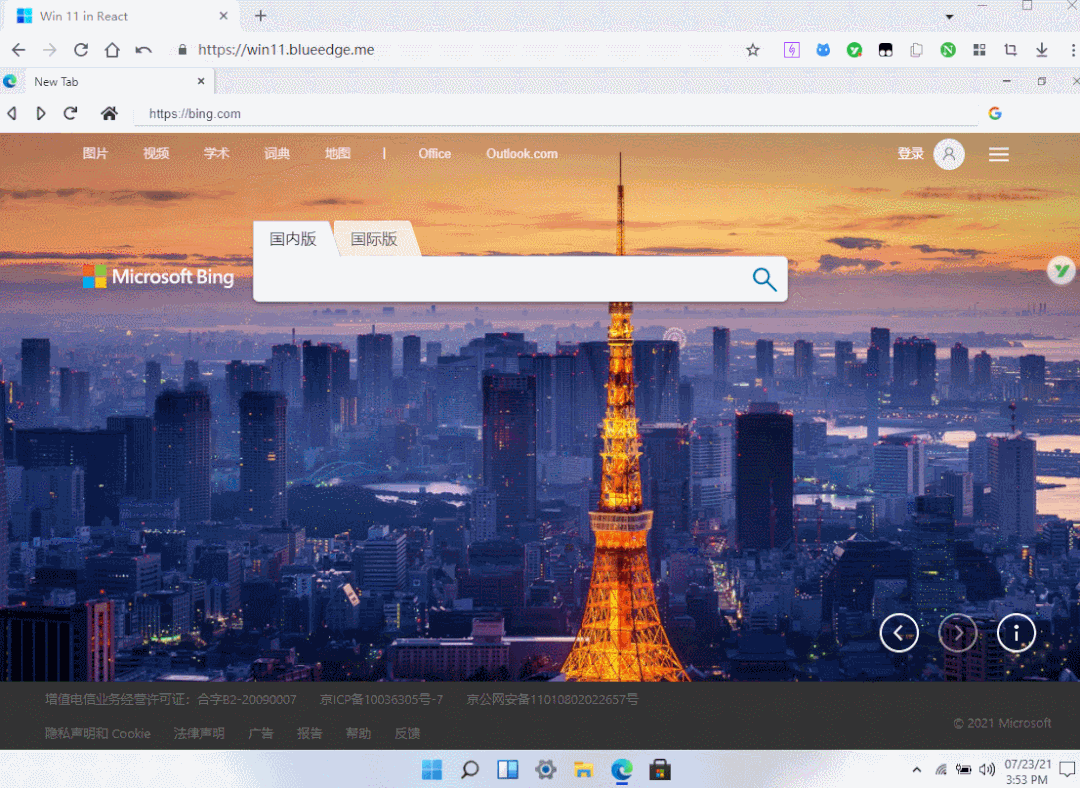This screenshot has height=788, width=1080.
Task: Click the home icon in the inner browser toolbar
Action: 109,113
